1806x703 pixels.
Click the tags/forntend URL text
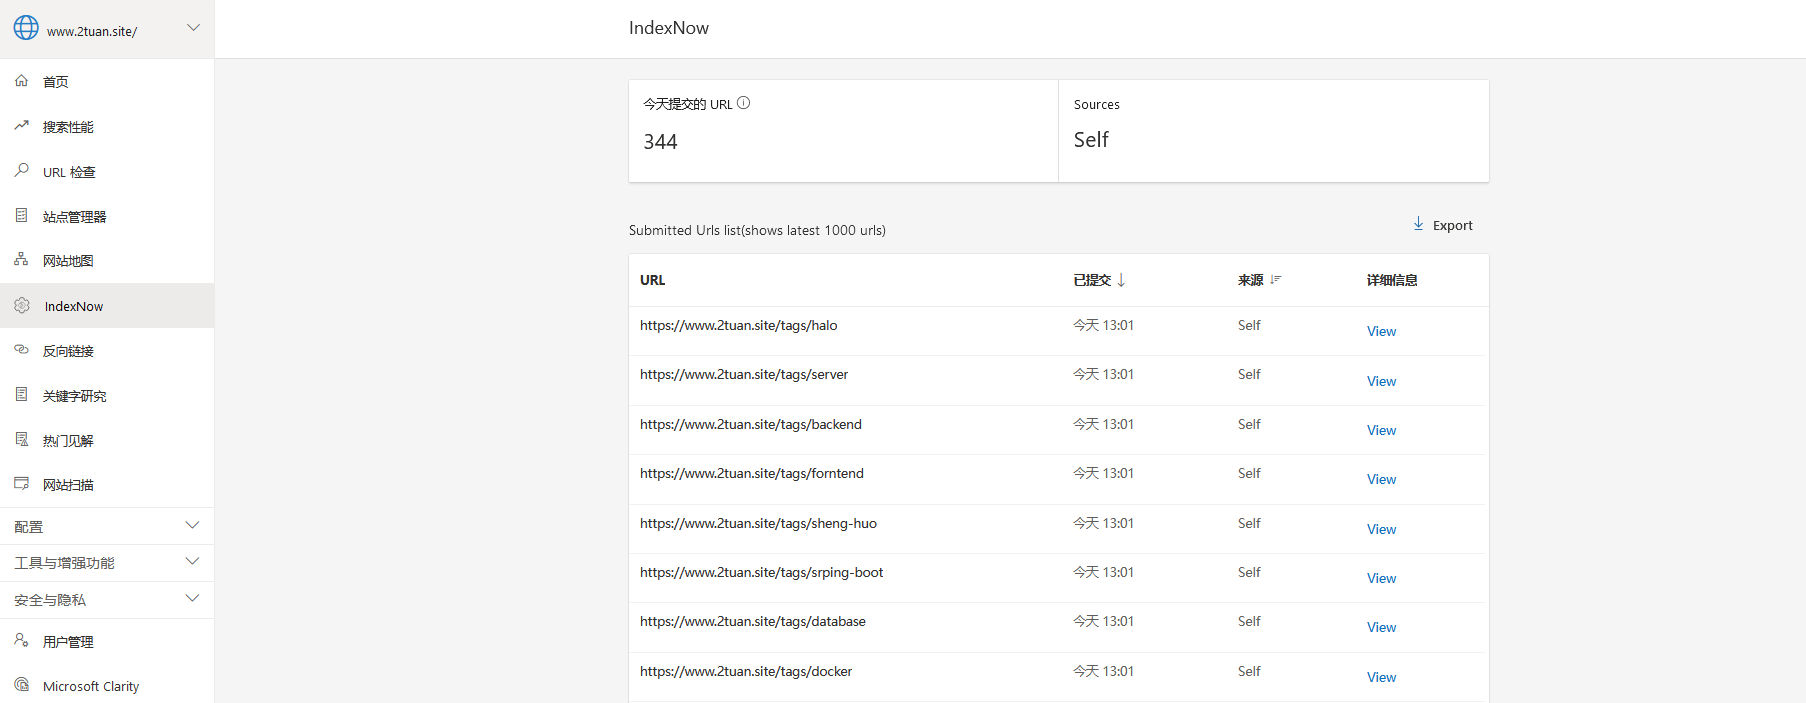pos(752,473)
